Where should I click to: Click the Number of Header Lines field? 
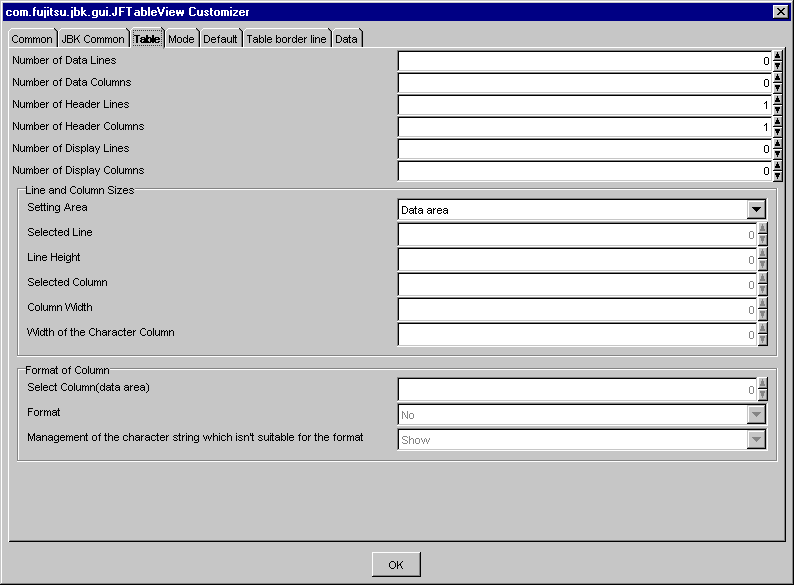[x=585, y=105]
